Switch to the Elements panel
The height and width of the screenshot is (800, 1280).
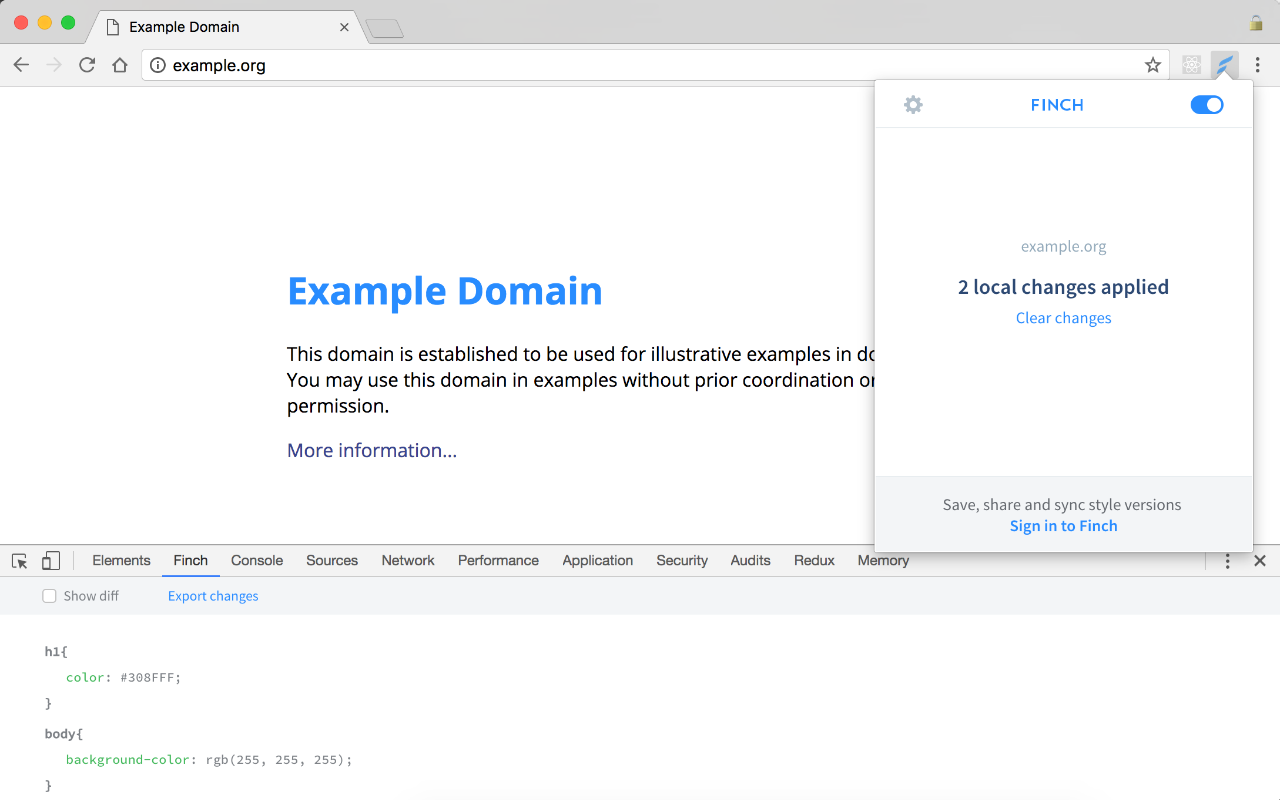(x=121, y=561)
